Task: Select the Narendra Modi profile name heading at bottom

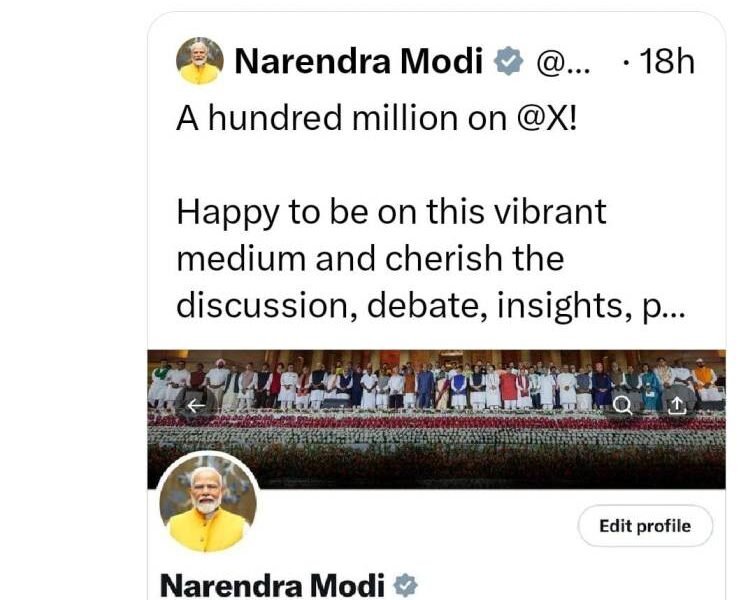Action: point(272,586)
